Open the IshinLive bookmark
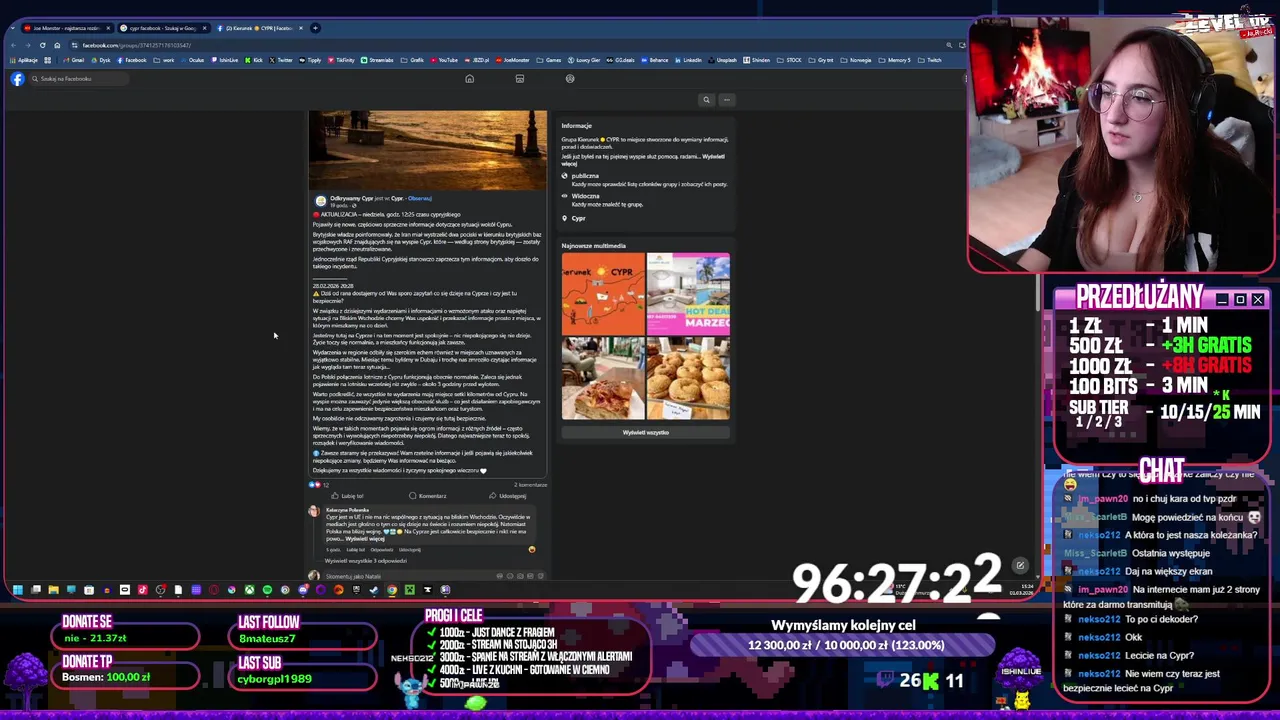The width and height of the screenshot is (1280, 720). [x=225, y=60]
